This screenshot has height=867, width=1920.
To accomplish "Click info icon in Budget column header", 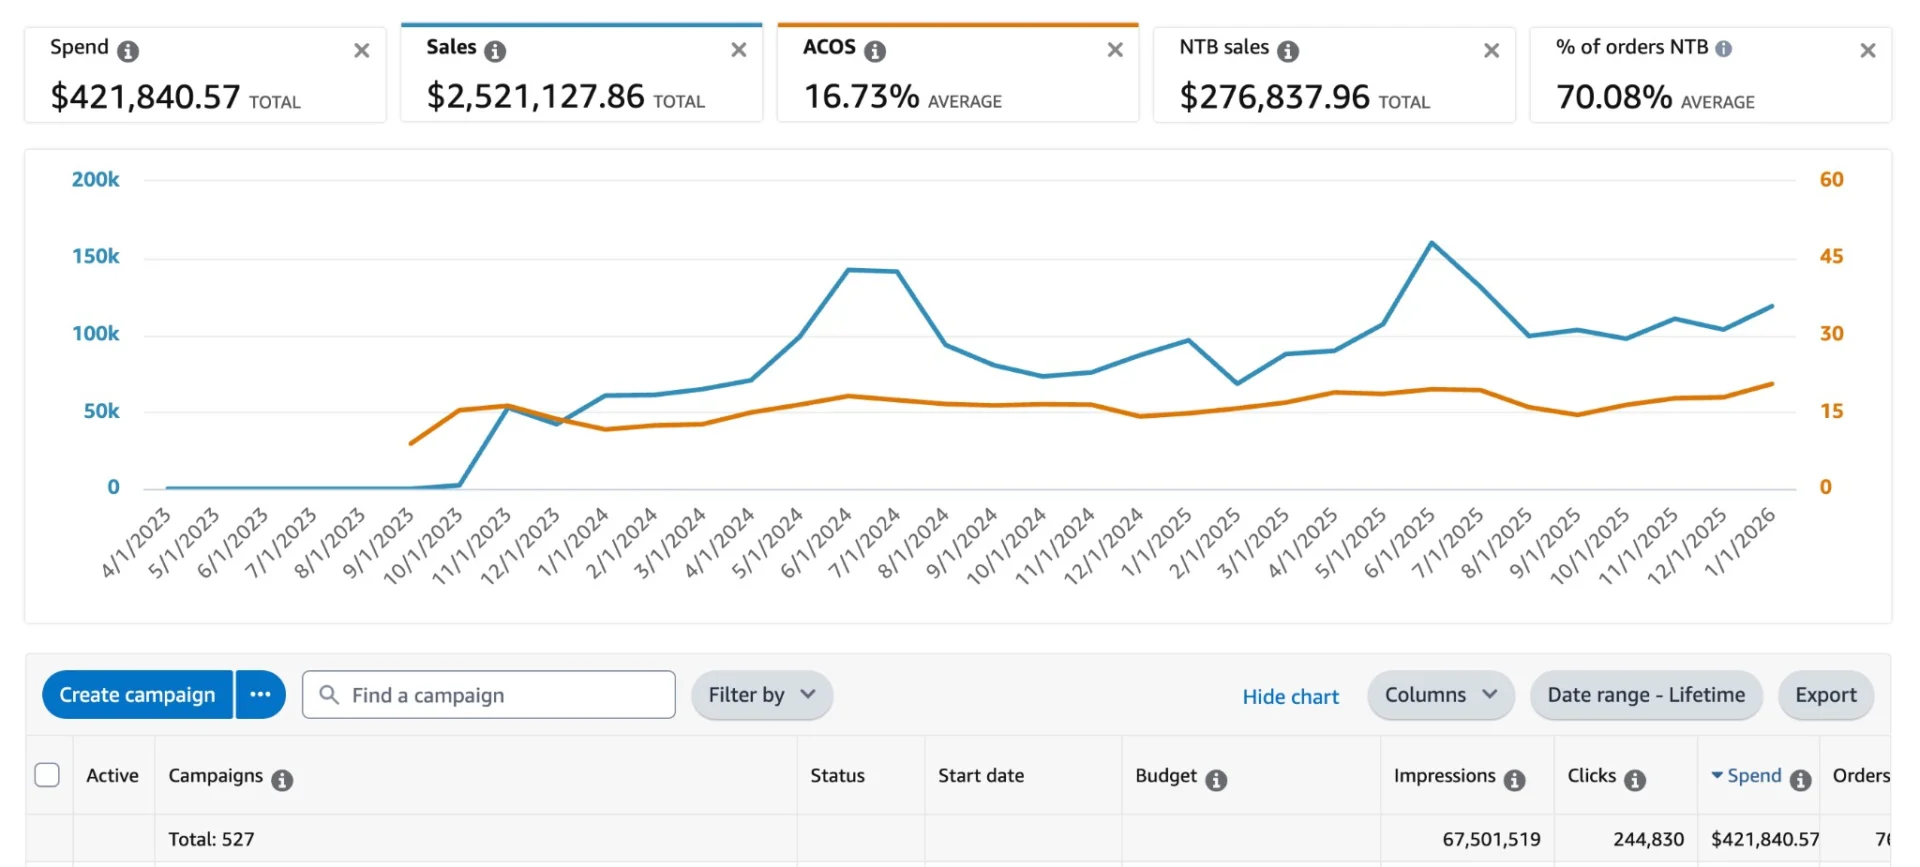I will (1216, 780).
